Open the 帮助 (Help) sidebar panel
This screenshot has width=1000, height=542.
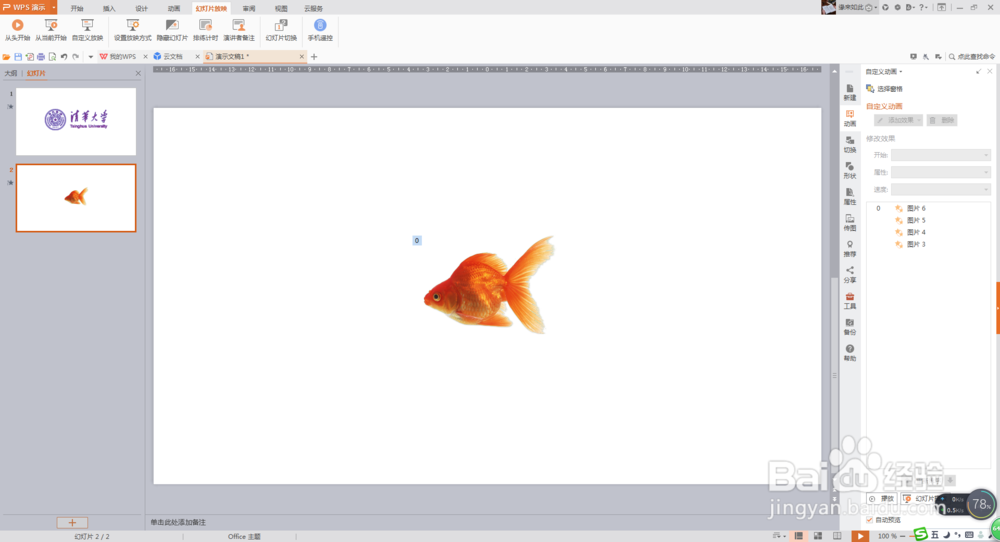point(849,353)
